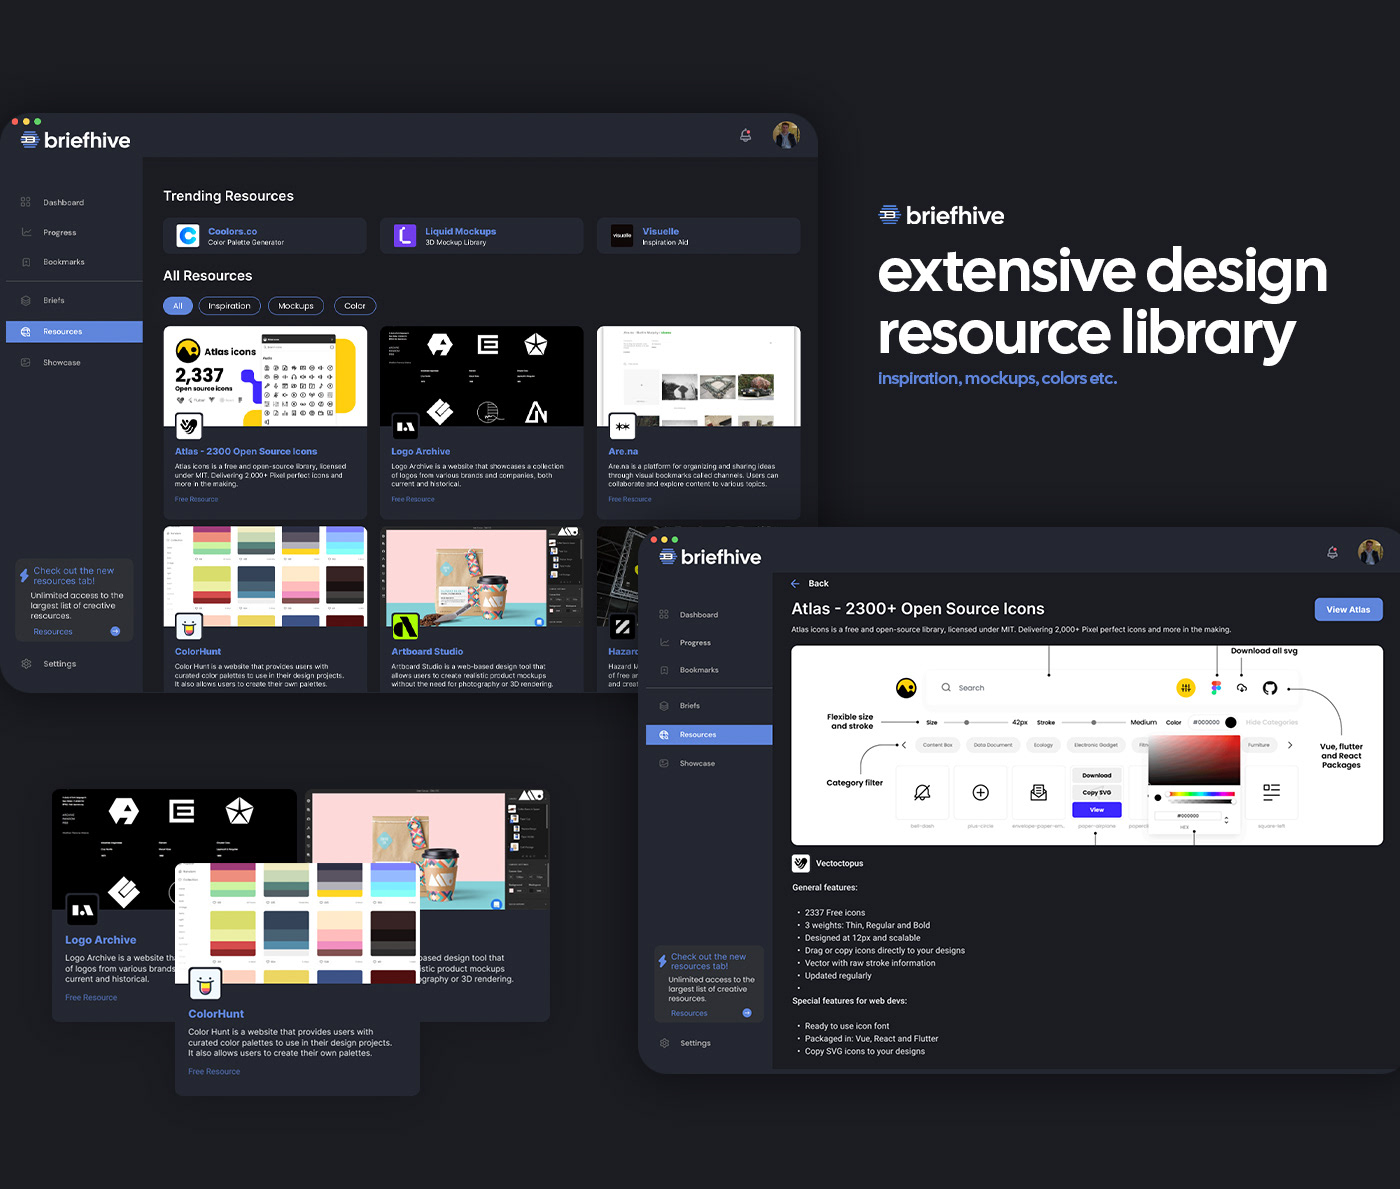Open notifications bell in the Atlas detail window
Image resolution: width=1400 pixels, height=1189 pixels.
click(1332, 552)
